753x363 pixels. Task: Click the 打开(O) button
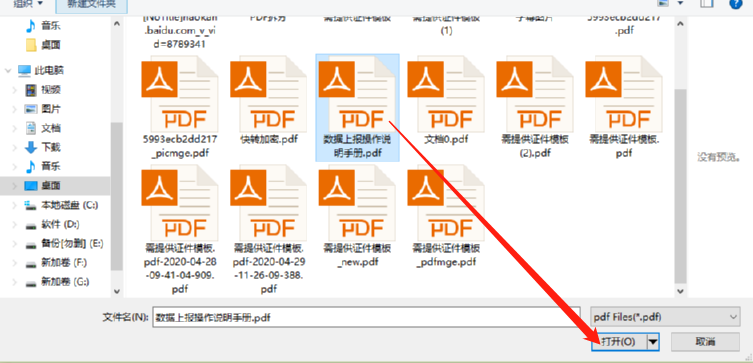coord(619,342)
